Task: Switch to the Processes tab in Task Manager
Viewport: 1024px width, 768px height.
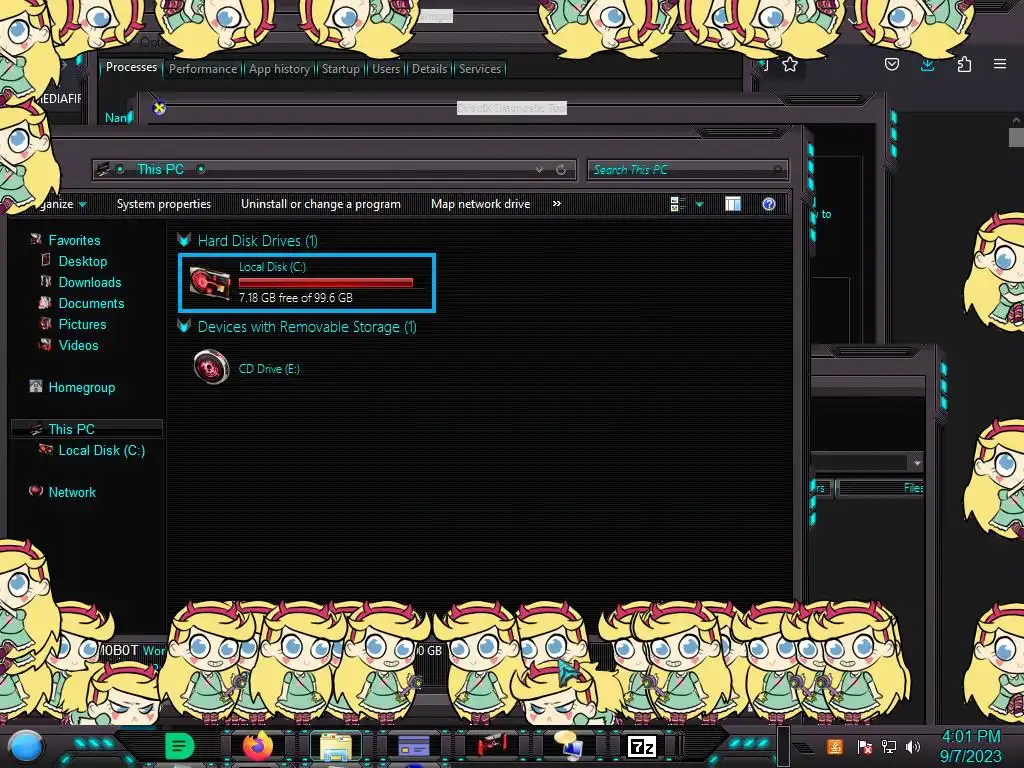Action: [x=131, y=67]
